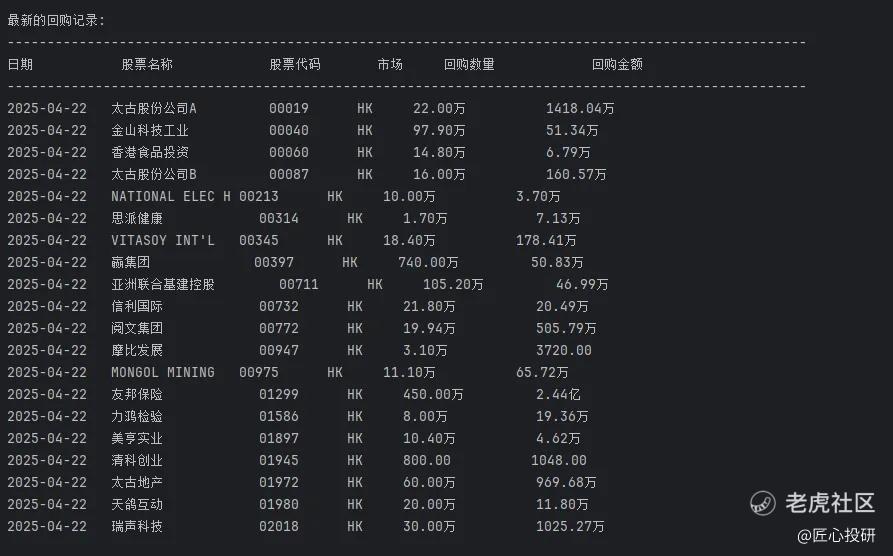Click the 市场 column header
Viewport: 893px width, 556px height.
(x=390, y=64)
